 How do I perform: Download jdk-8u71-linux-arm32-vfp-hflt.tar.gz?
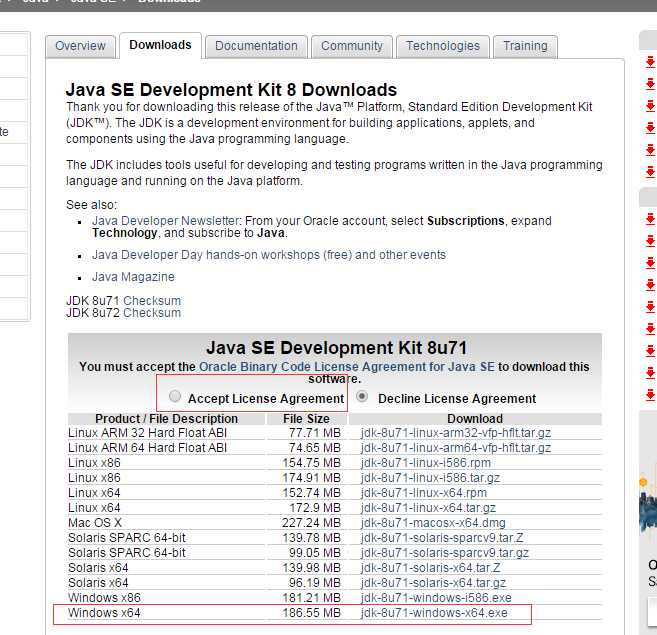point(456,433)
